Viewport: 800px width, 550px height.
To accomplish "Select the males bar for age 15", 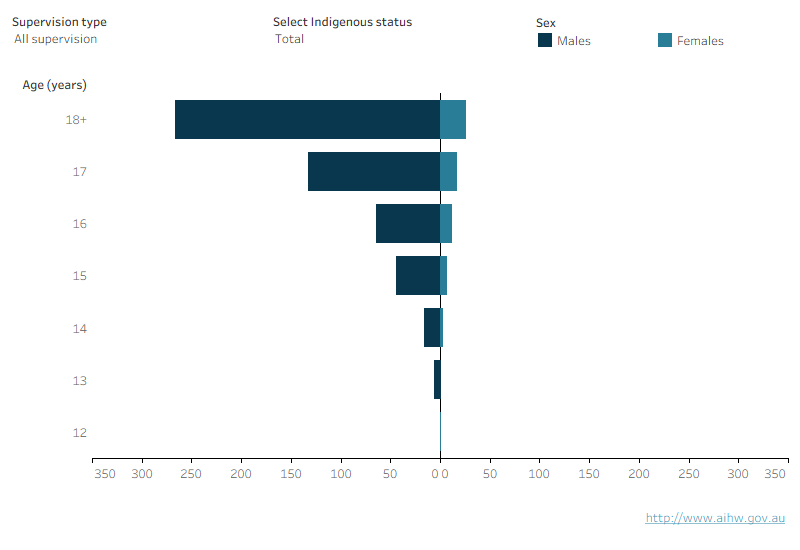I will (418, 276).
